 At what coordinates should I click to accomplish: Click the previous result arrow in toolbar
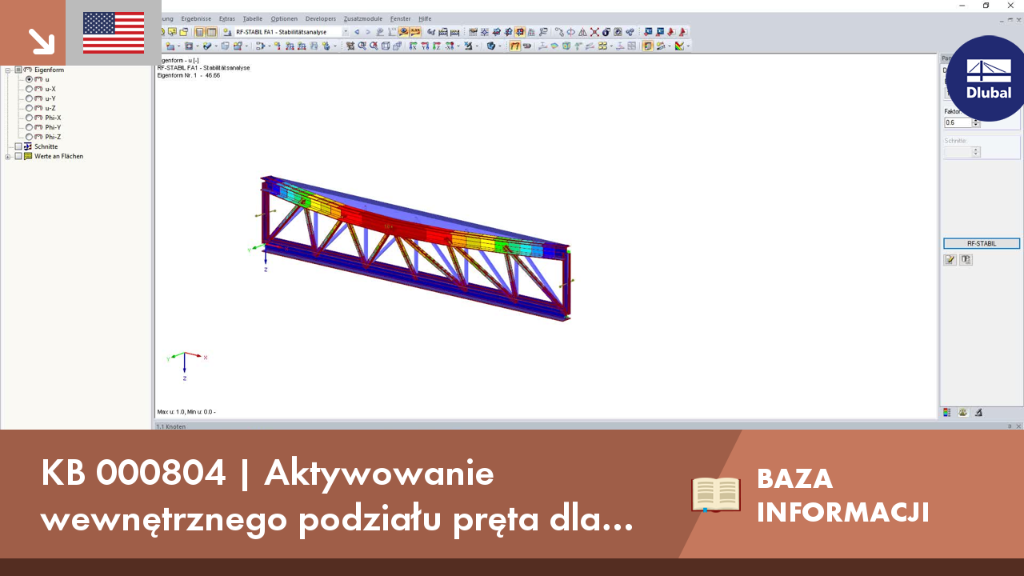click(x=357, y=31)
